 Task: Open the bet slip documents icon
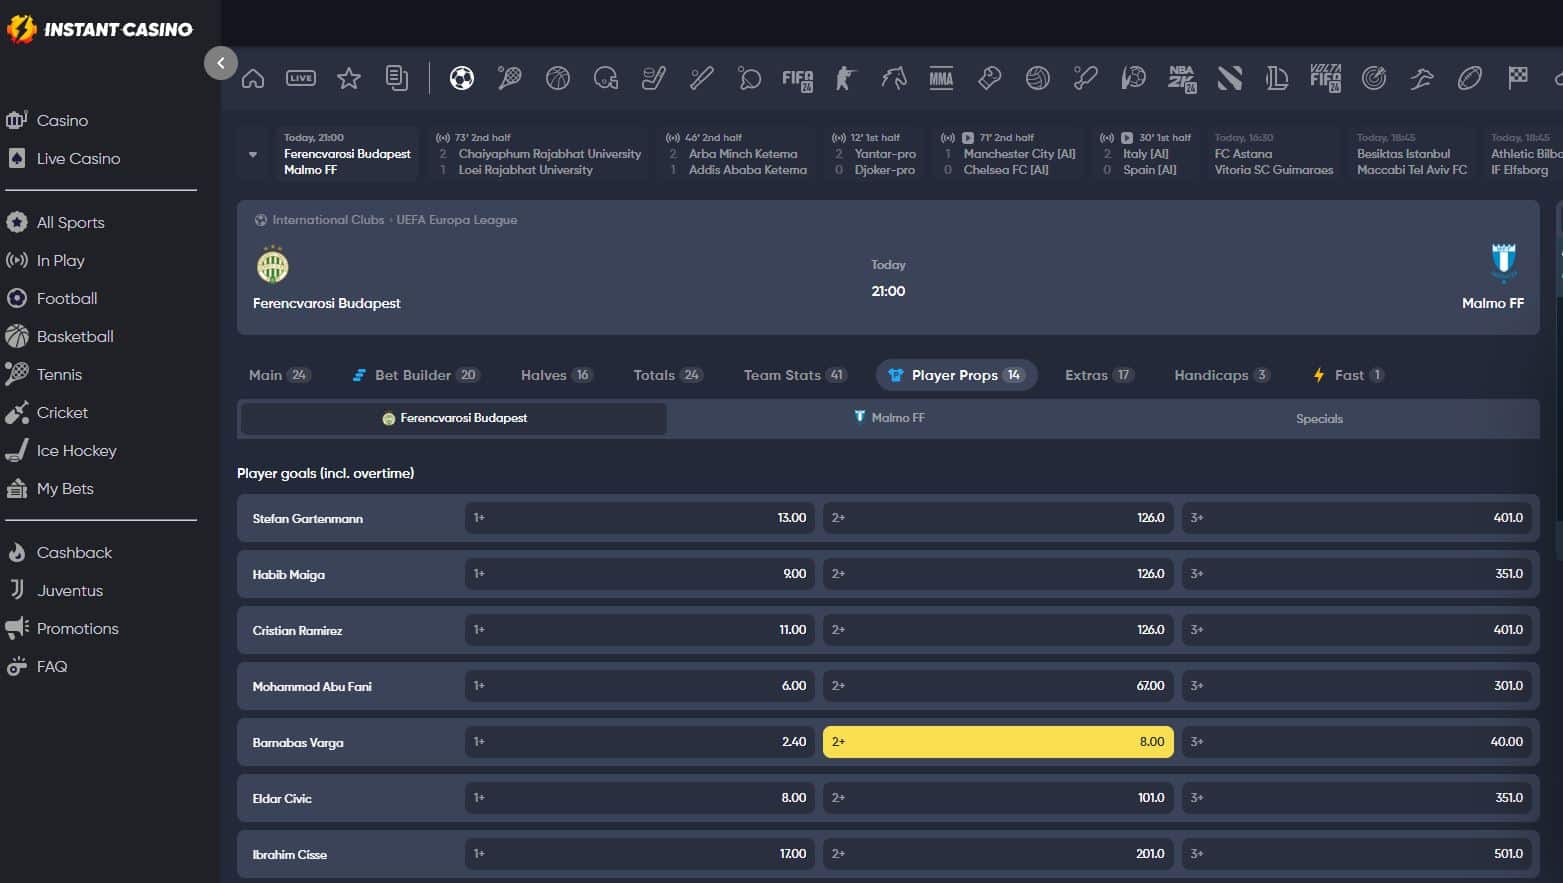click(x=397, y=78)
